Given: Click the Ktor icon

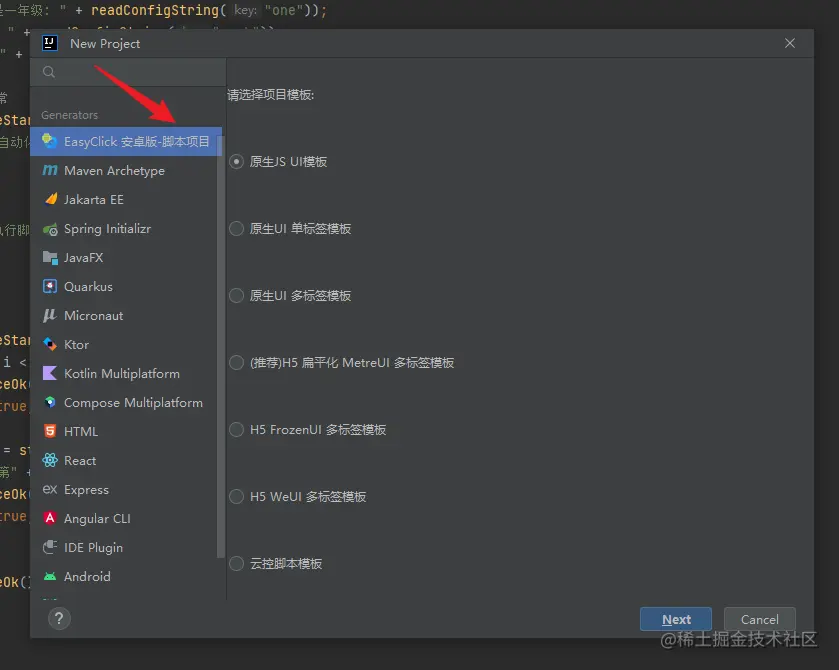Looking at the screenshot, I should click(50, 344).
